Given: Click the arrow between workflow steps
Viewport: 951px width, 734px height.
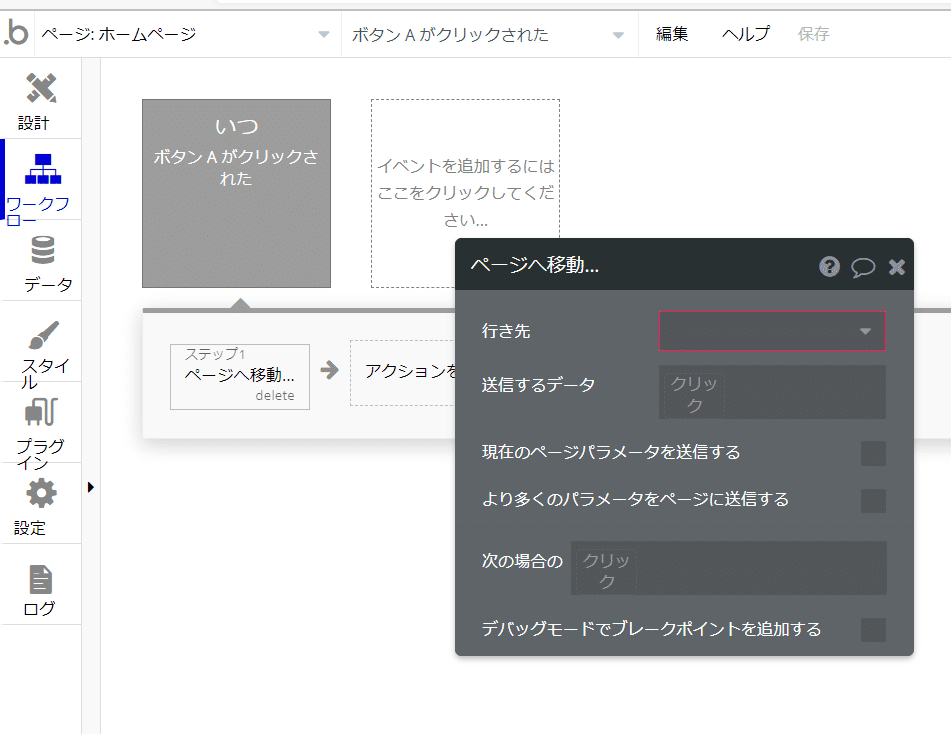Looking at the screenshot, I should click(329, 369).
